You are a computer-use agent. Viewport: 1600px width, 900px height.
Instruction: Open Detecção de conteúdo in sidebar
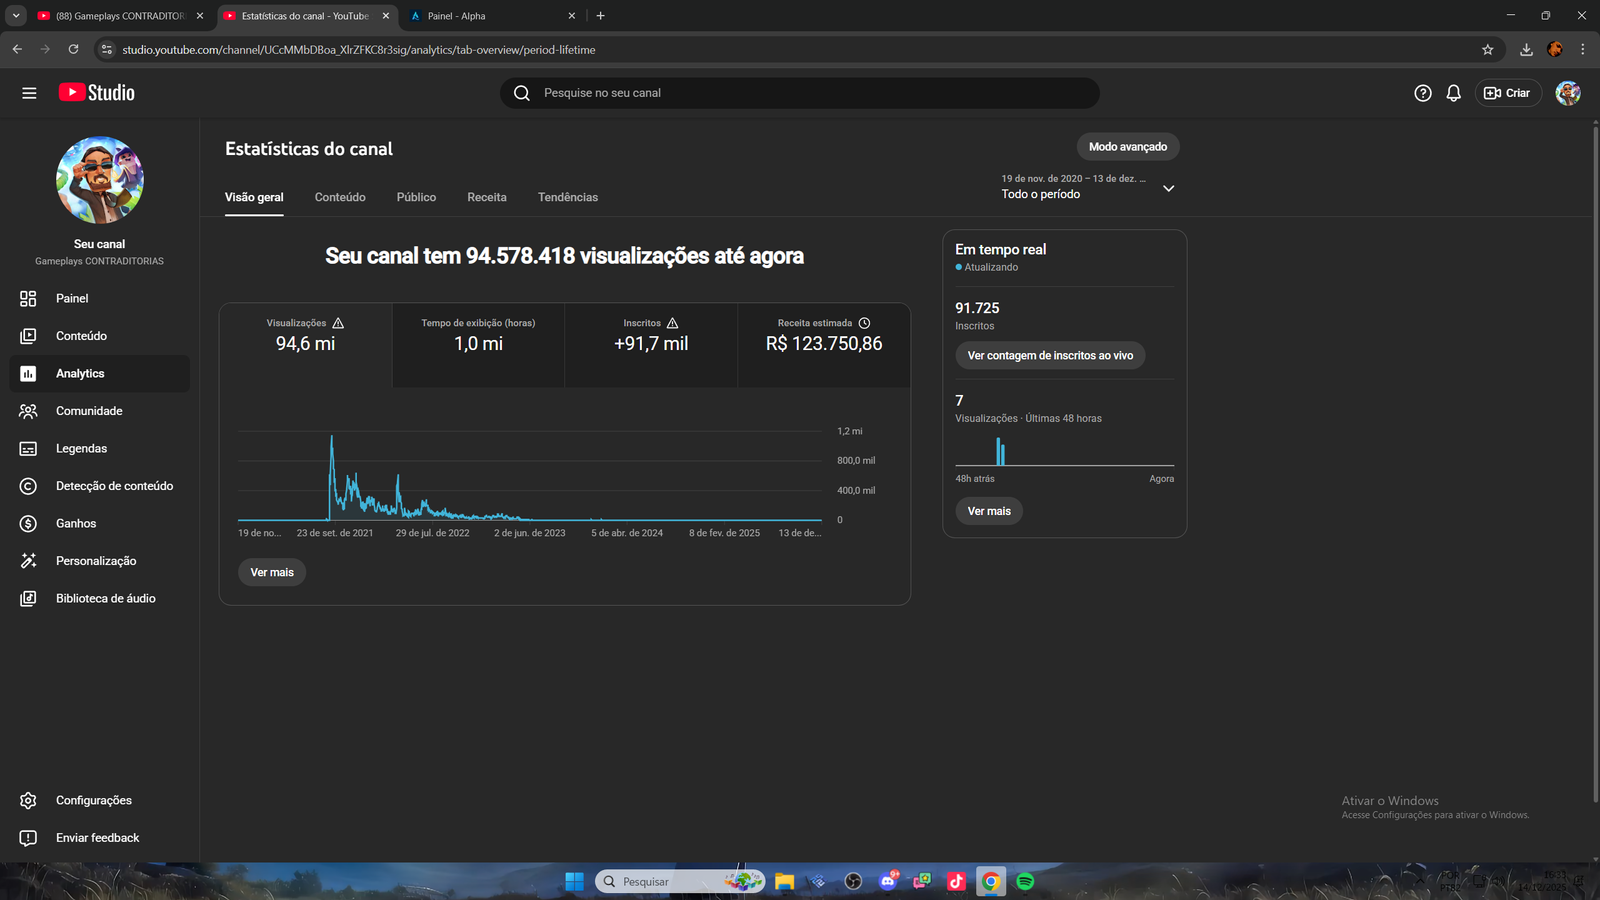[114, 486]
